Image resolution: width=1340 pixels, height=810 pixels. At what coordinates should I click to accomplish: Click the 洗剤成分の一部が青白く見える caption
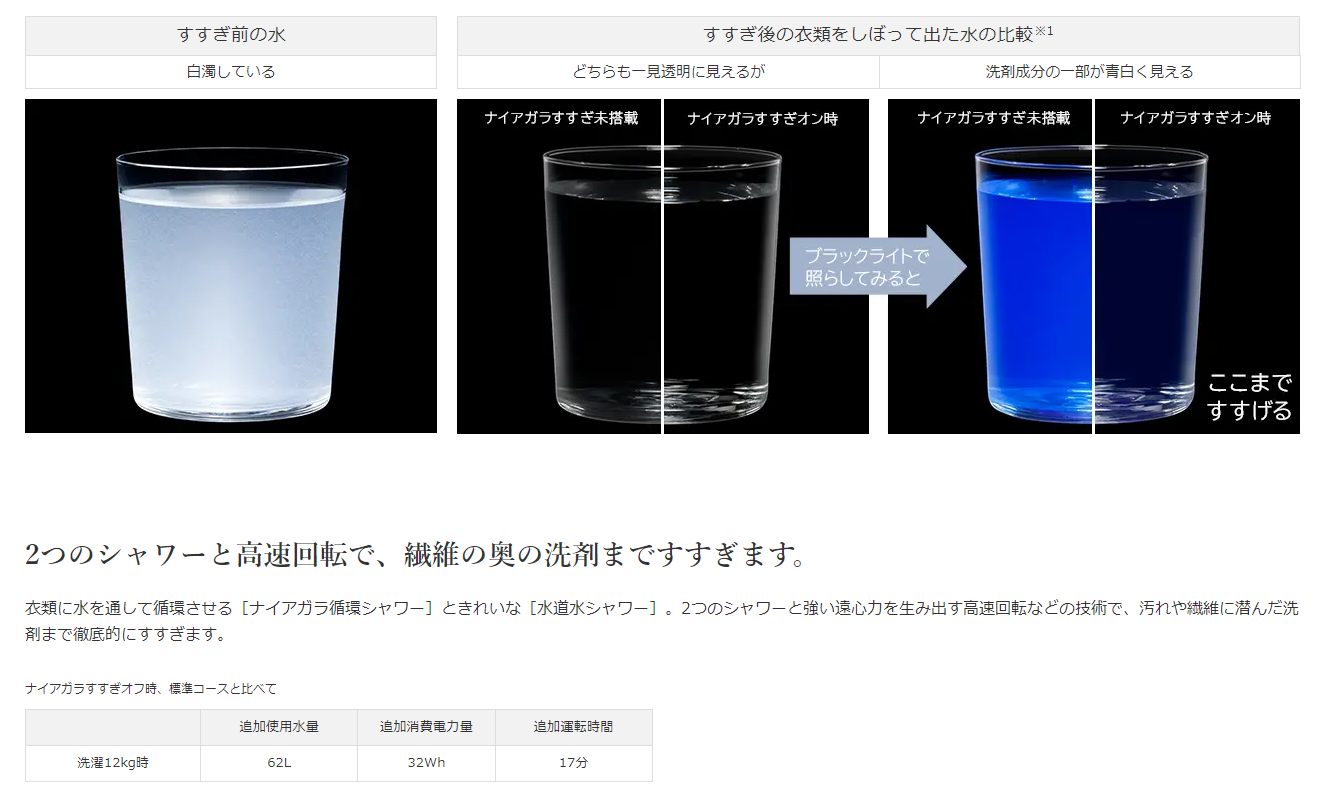[1090, 72]
